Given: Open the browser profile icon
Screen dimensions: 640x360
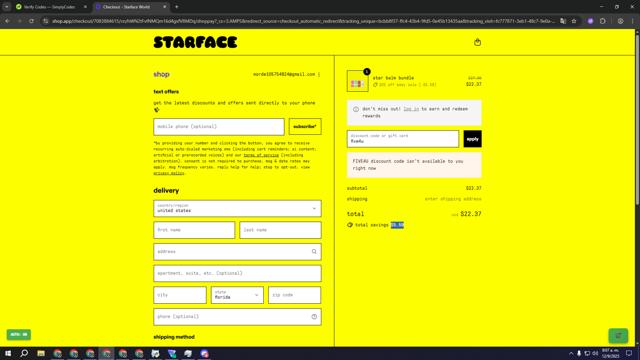Looking at the screenshot, I should tap(620, 21).
